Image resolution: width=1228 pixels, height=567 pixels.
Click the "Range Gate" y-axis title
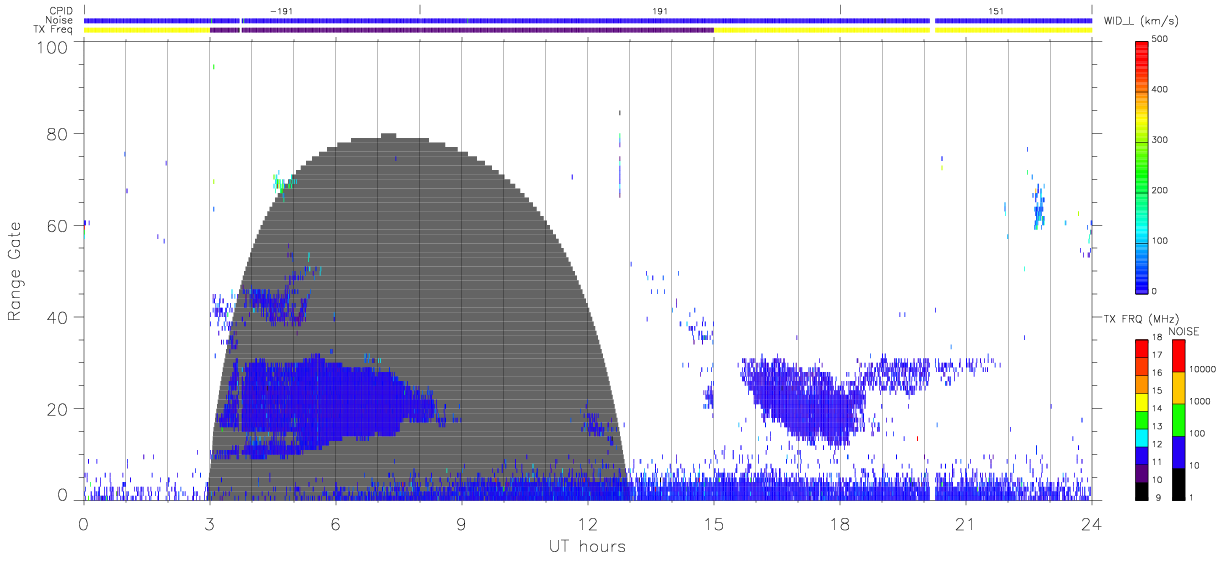15,272
